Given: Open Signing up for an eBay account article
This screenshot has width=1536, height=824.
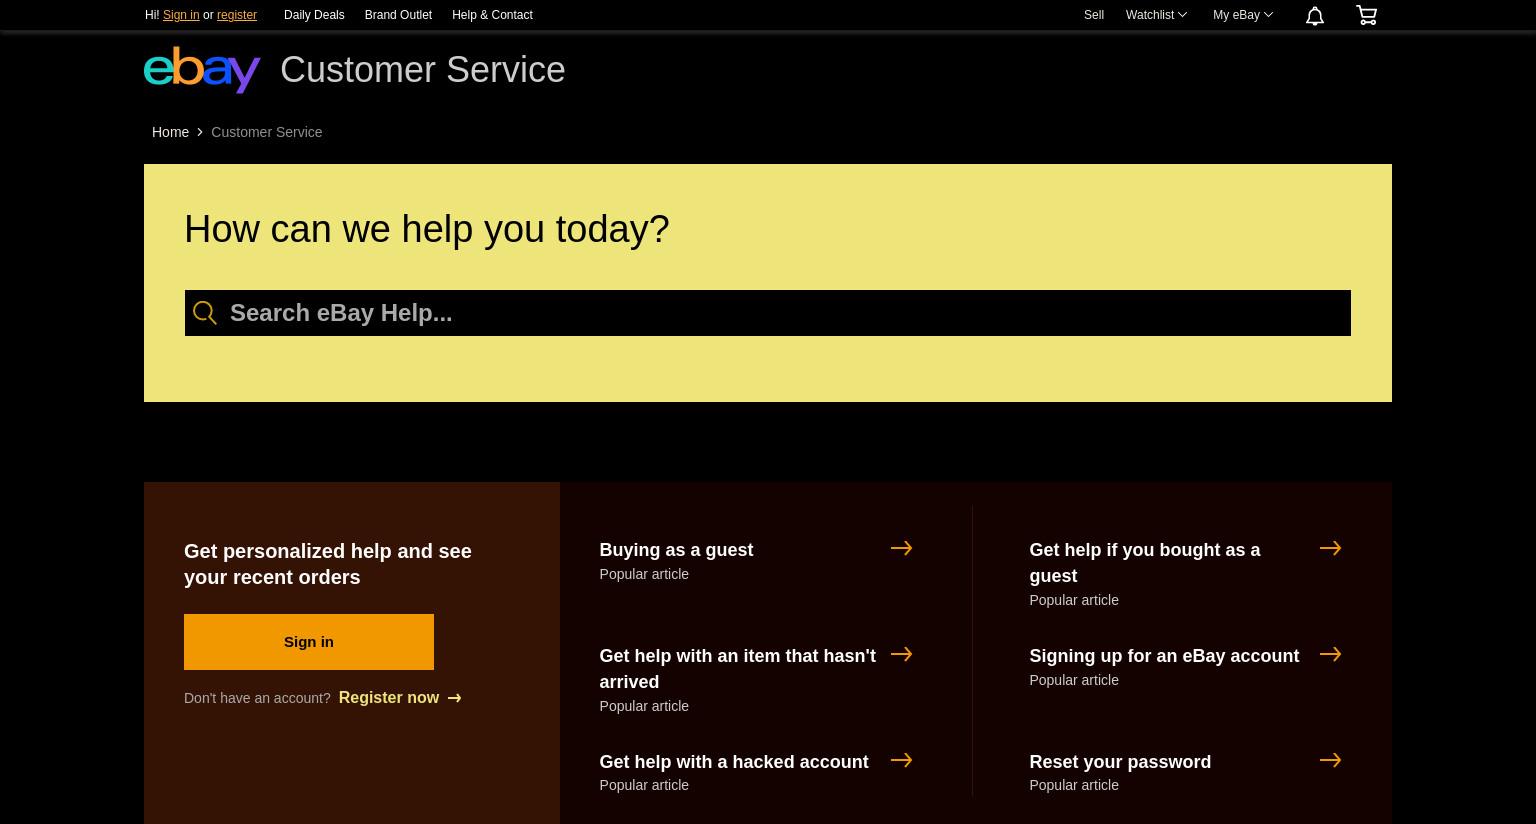Looking at the screenshot, I should (x=1164, y=656).
